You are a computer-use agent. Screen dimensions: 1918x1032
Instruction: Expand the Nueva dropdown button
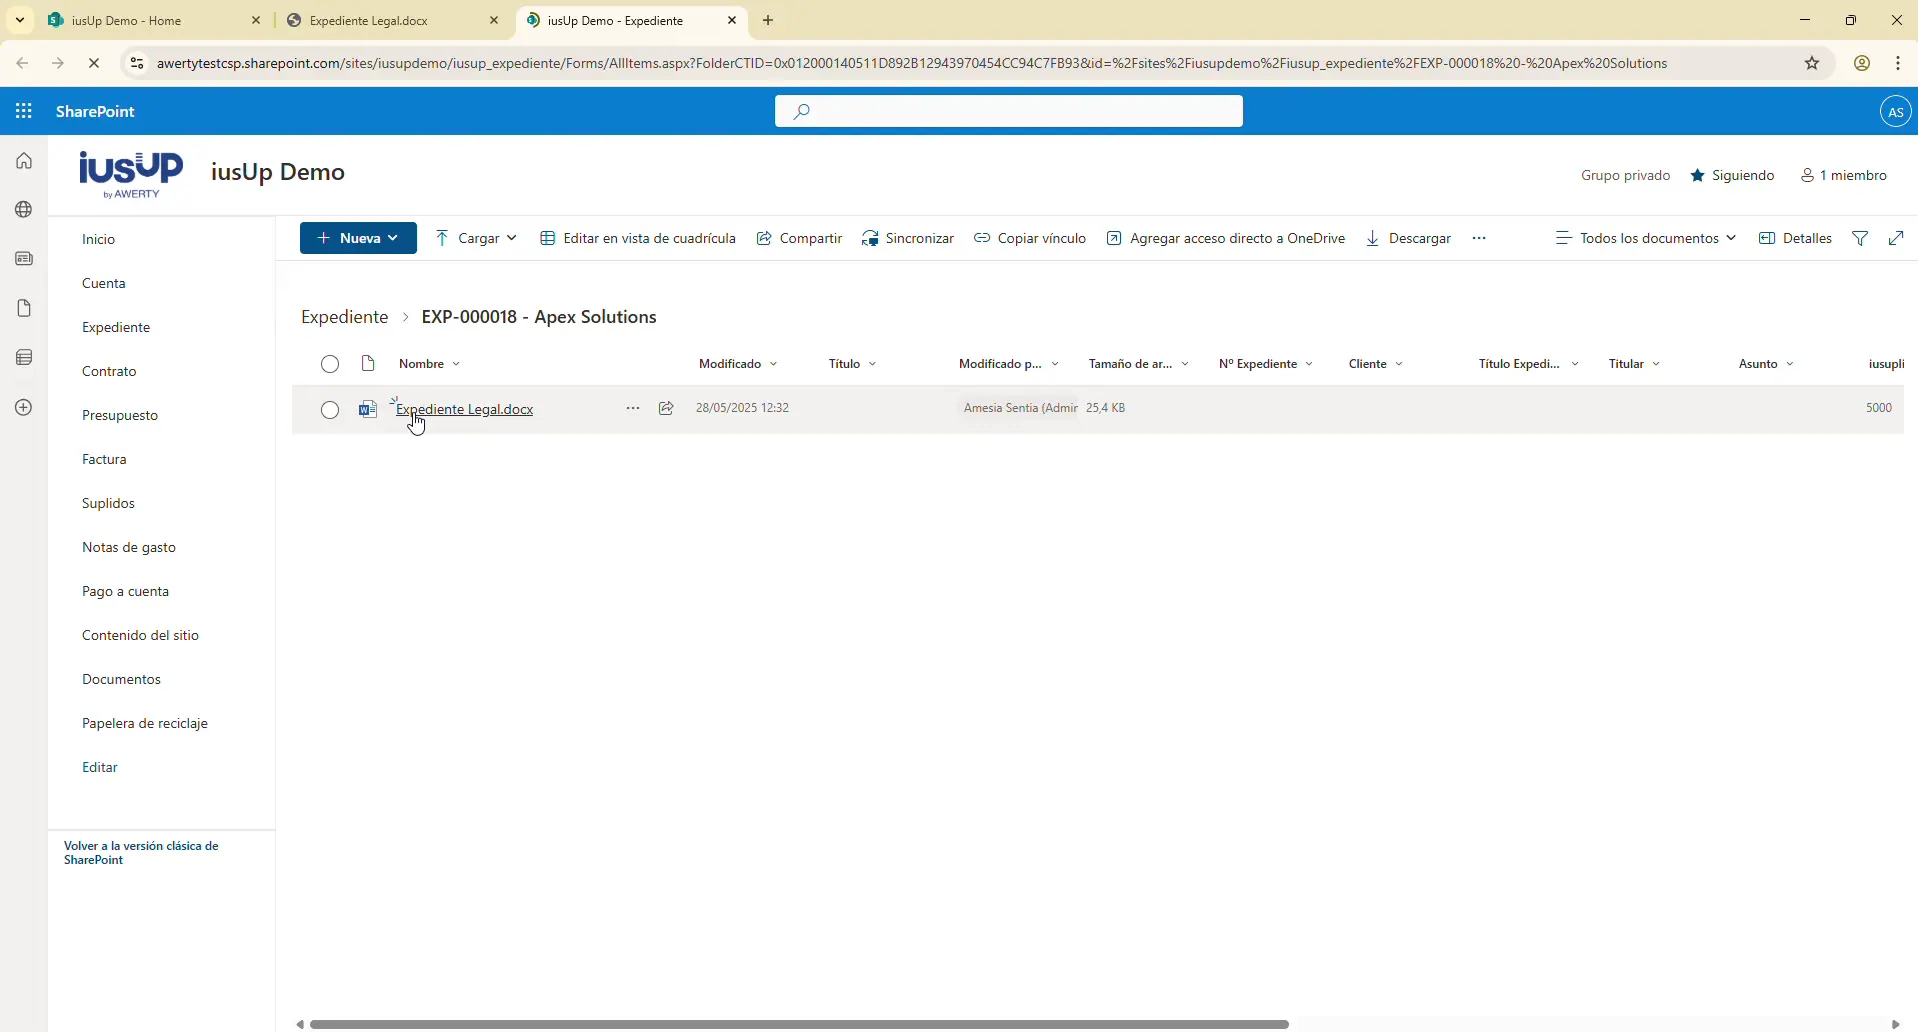coord(358,238)
